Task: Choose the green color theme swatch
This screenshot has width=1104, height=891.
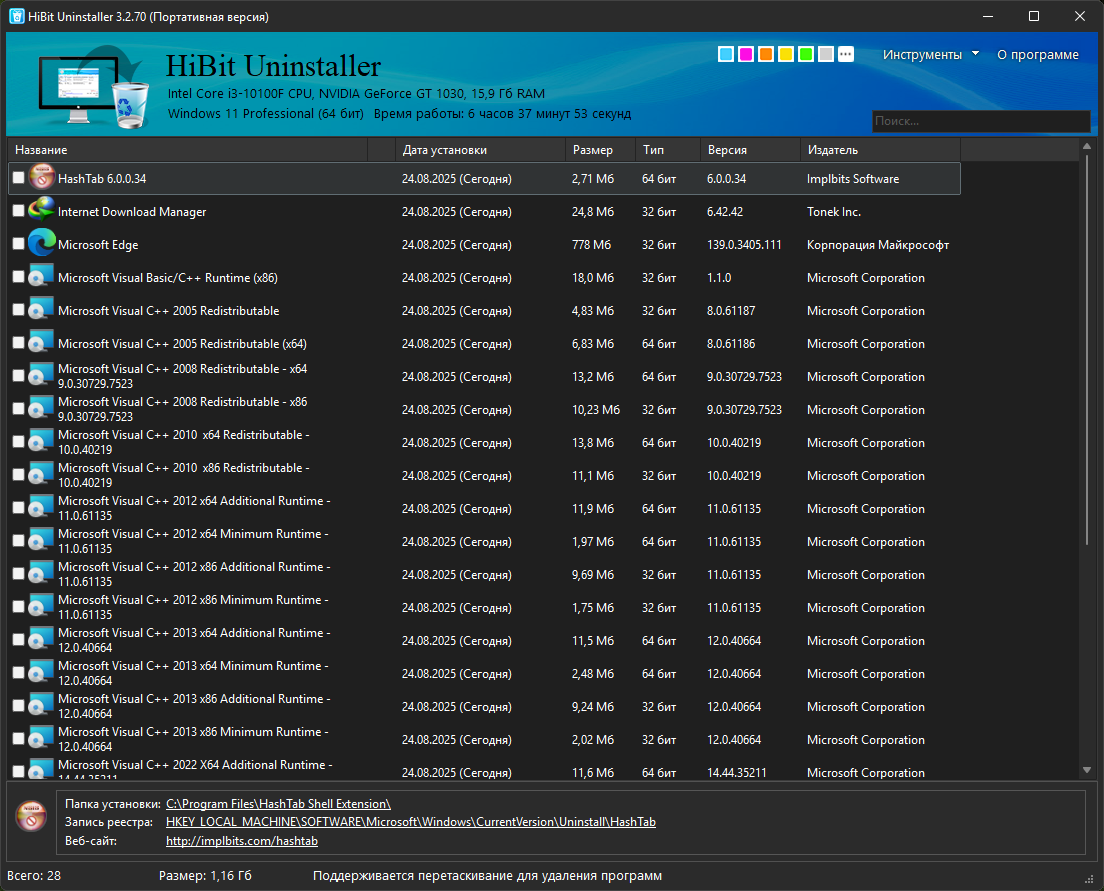Action: point(806,54)
